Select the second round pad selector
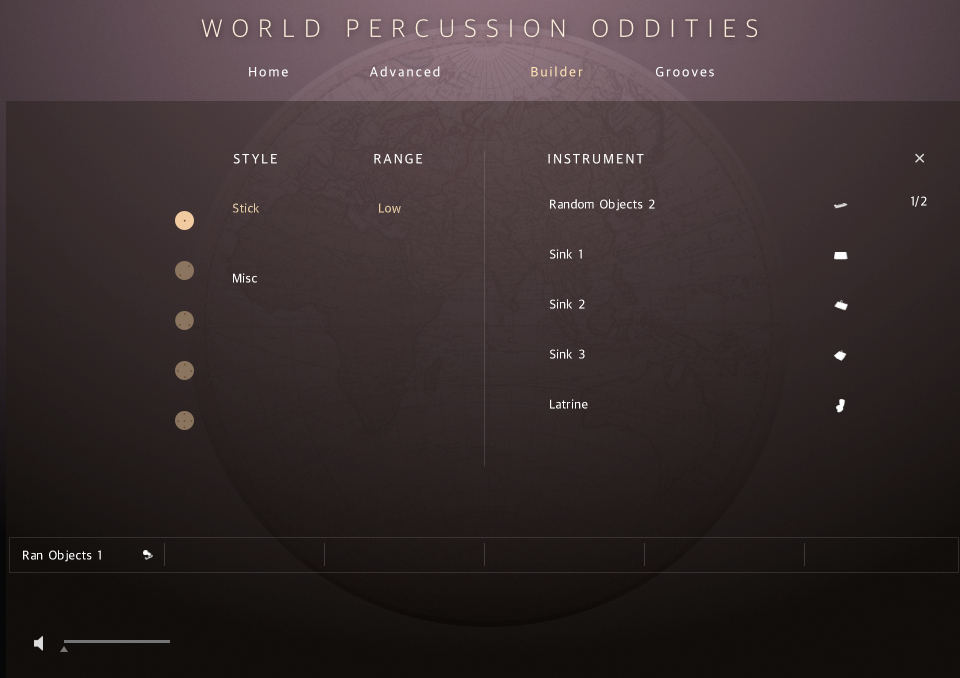The height and width of the screenshot is (678, 960). point(184,270)
